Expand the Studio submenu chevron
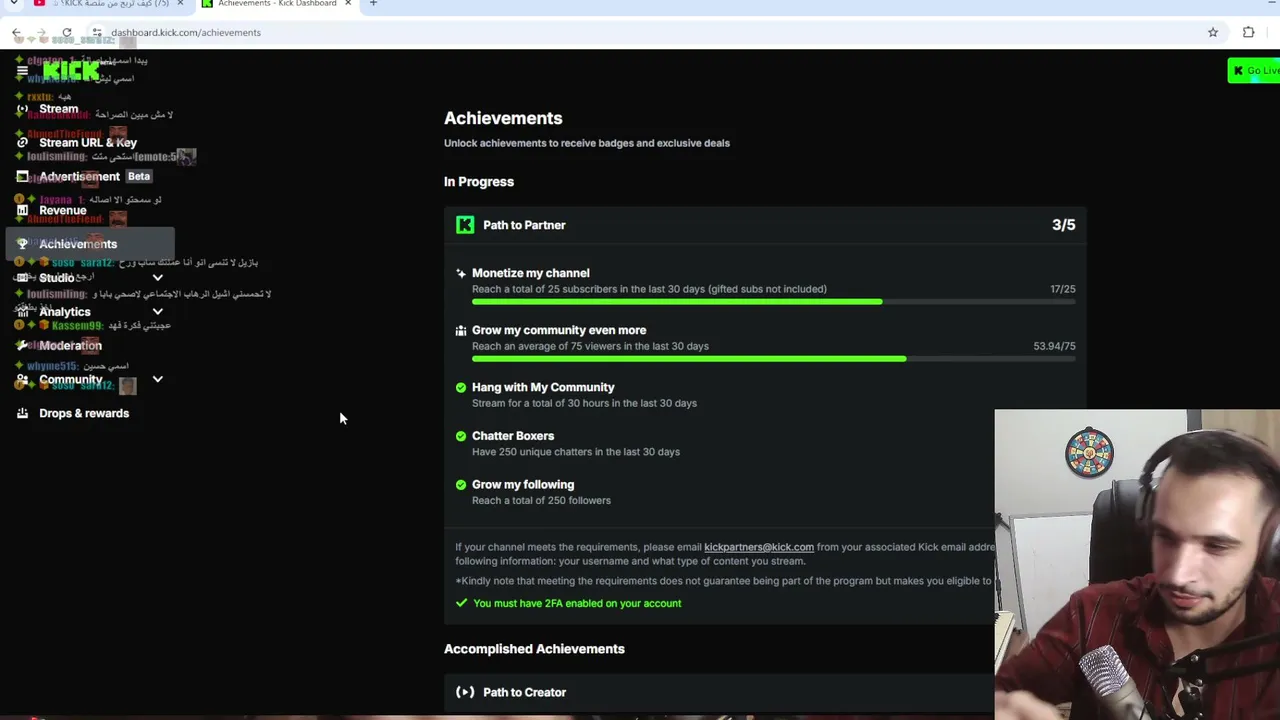The image size is (1280, 720). click(x=157, y=278)
